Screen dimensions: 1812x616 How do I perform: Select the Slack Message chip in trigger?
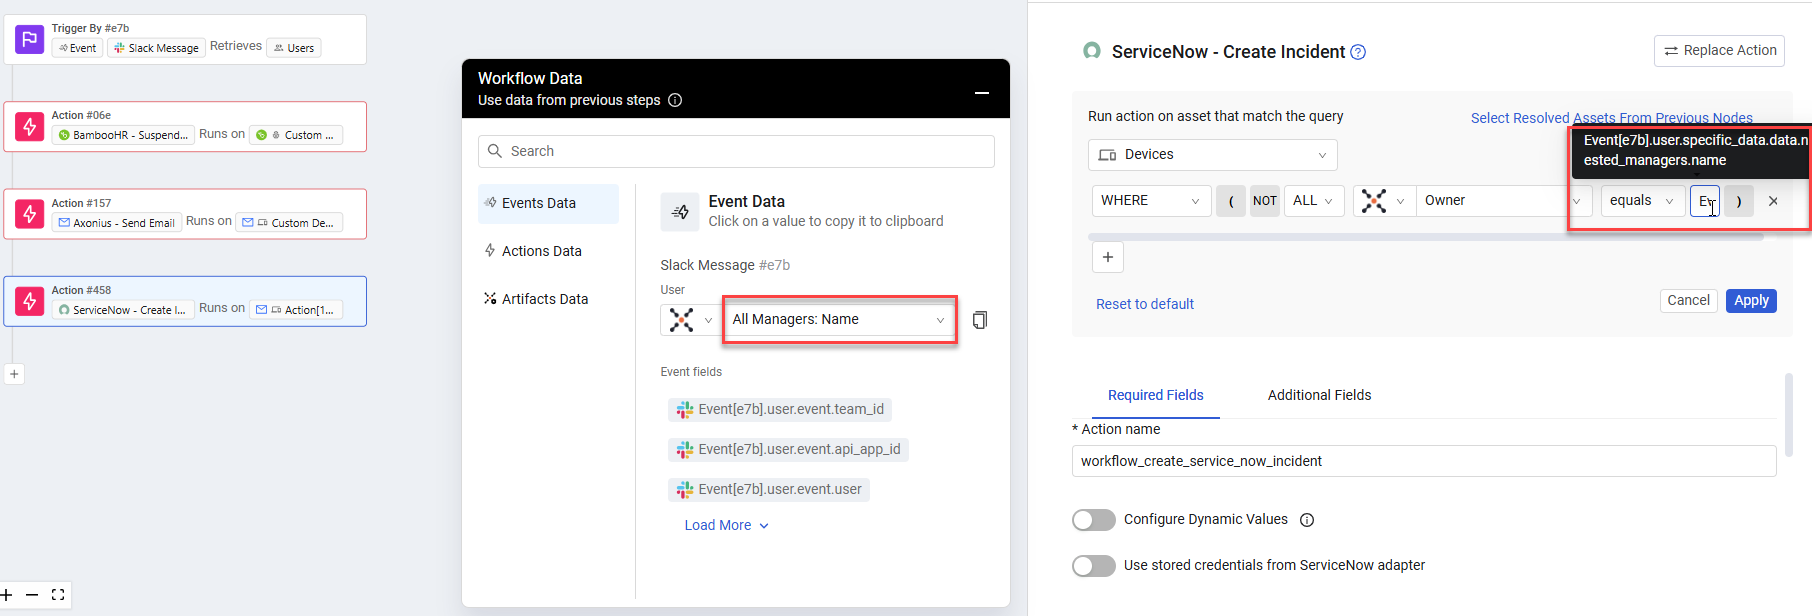click(156, 48)
